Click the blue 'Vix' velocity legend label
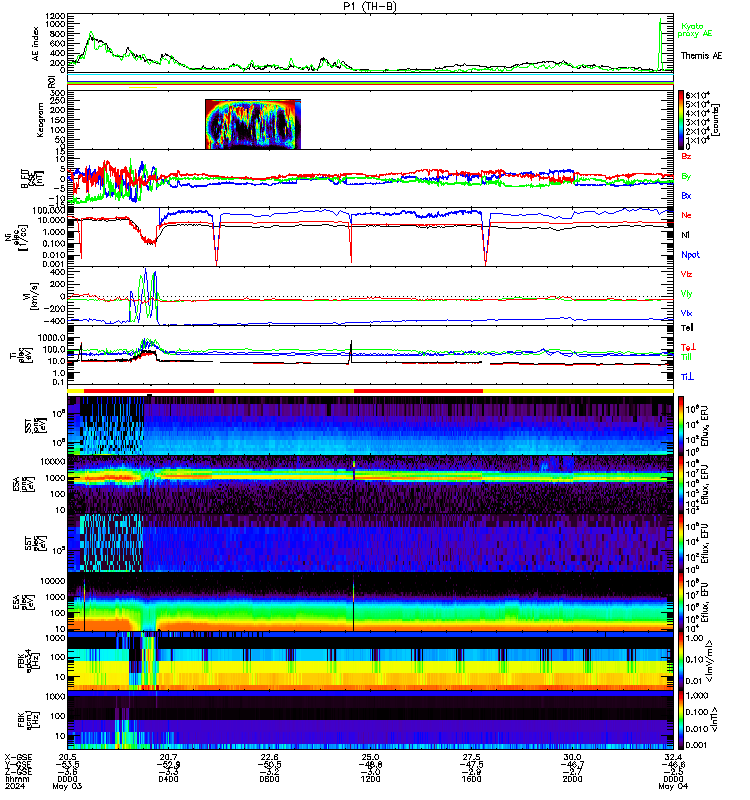 click(x=686, y=313)
